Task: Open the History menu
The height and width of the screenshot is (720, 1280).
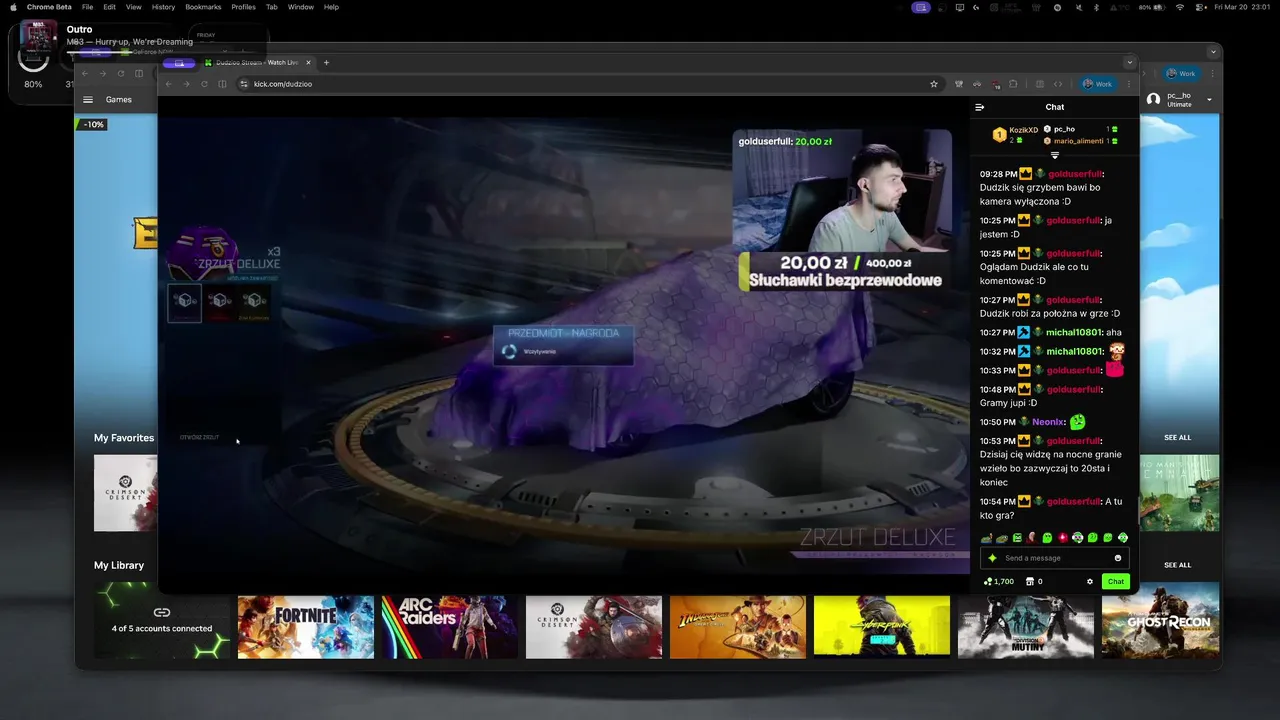Action: point(163,7)
